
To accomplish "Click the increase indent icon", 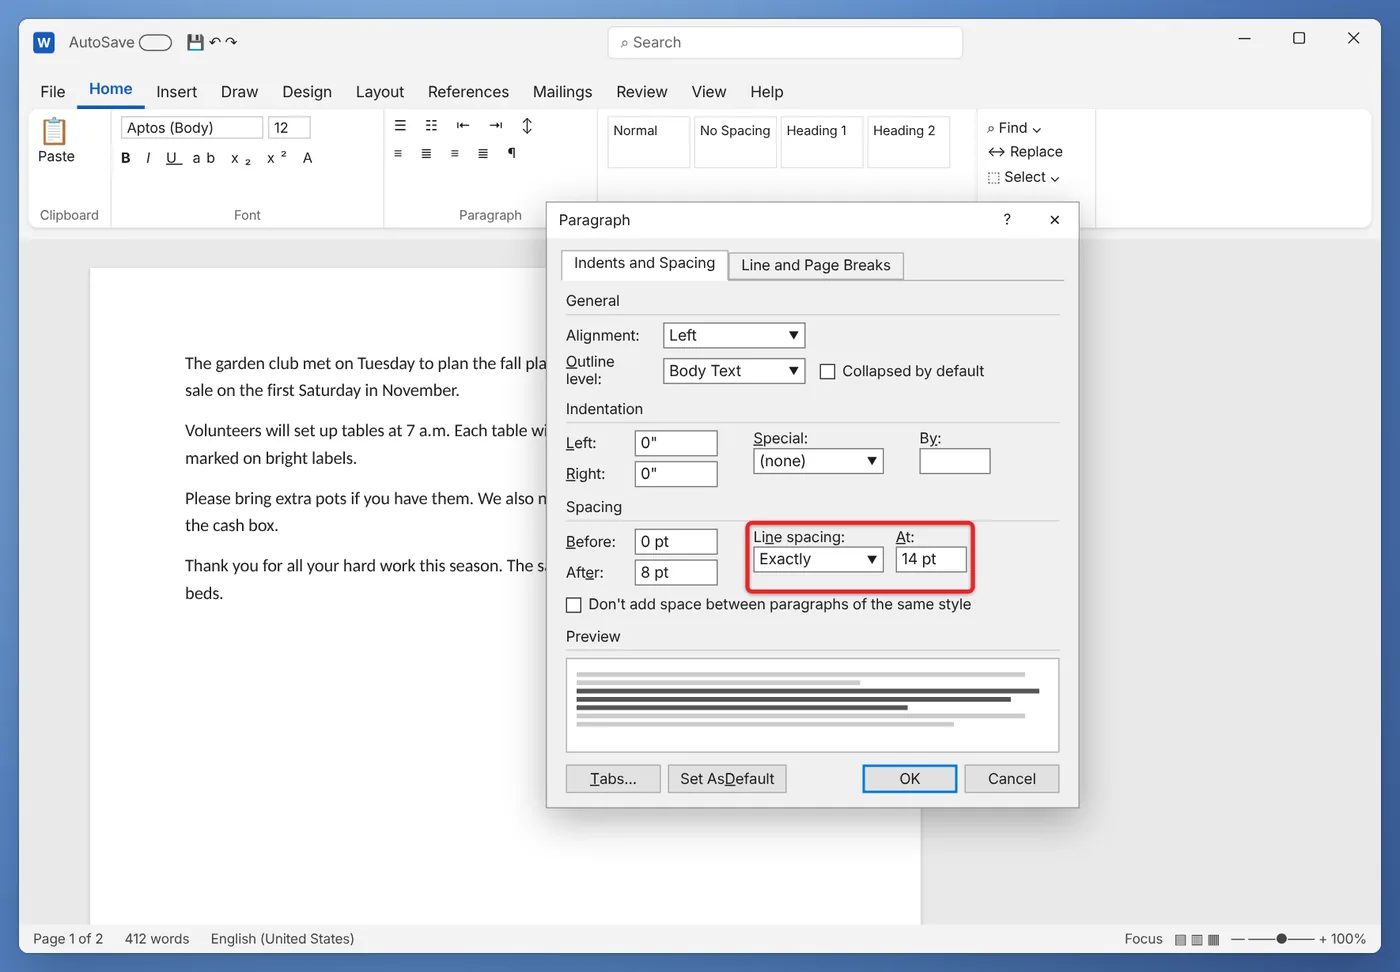I will point(496,126).
